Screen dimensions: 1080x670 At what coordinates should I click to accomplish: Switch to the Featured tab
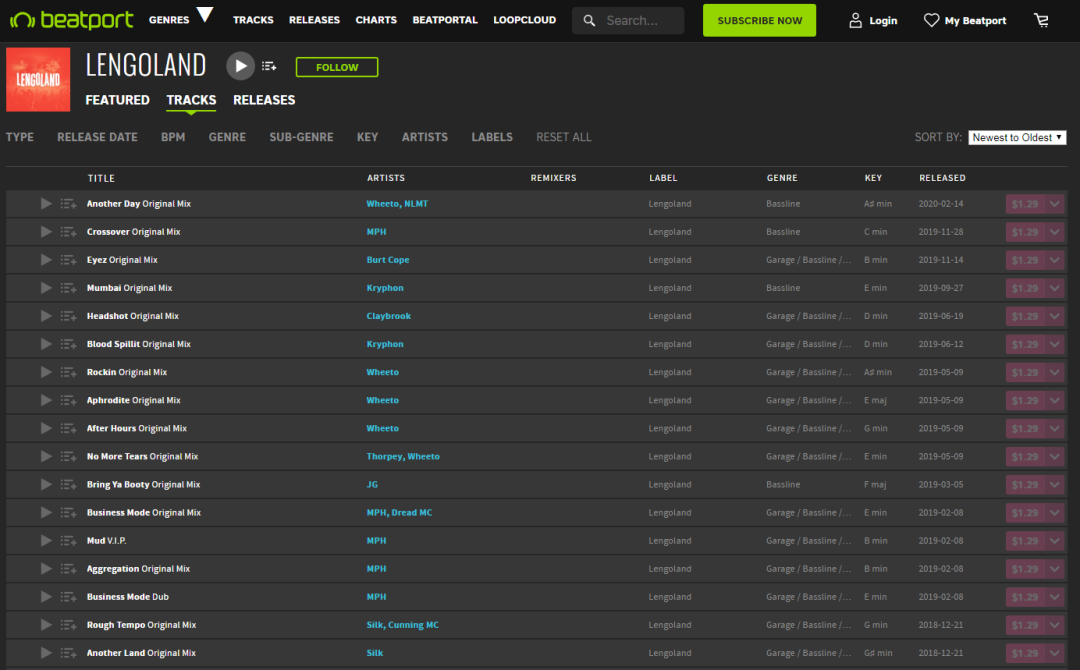tap(117, 100)
